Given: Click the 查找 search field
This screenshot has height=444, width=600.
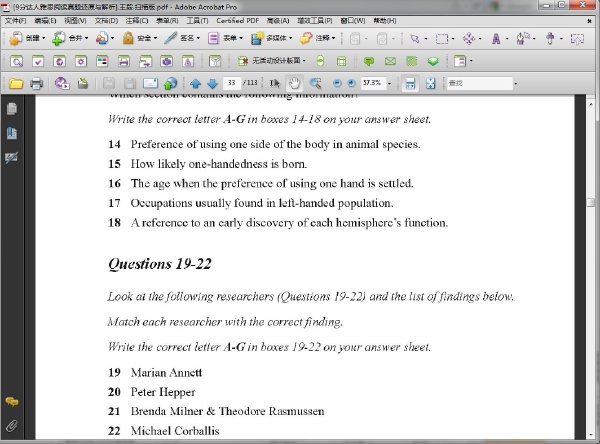Looking at the screenshot, I should (x=480, y=83).
